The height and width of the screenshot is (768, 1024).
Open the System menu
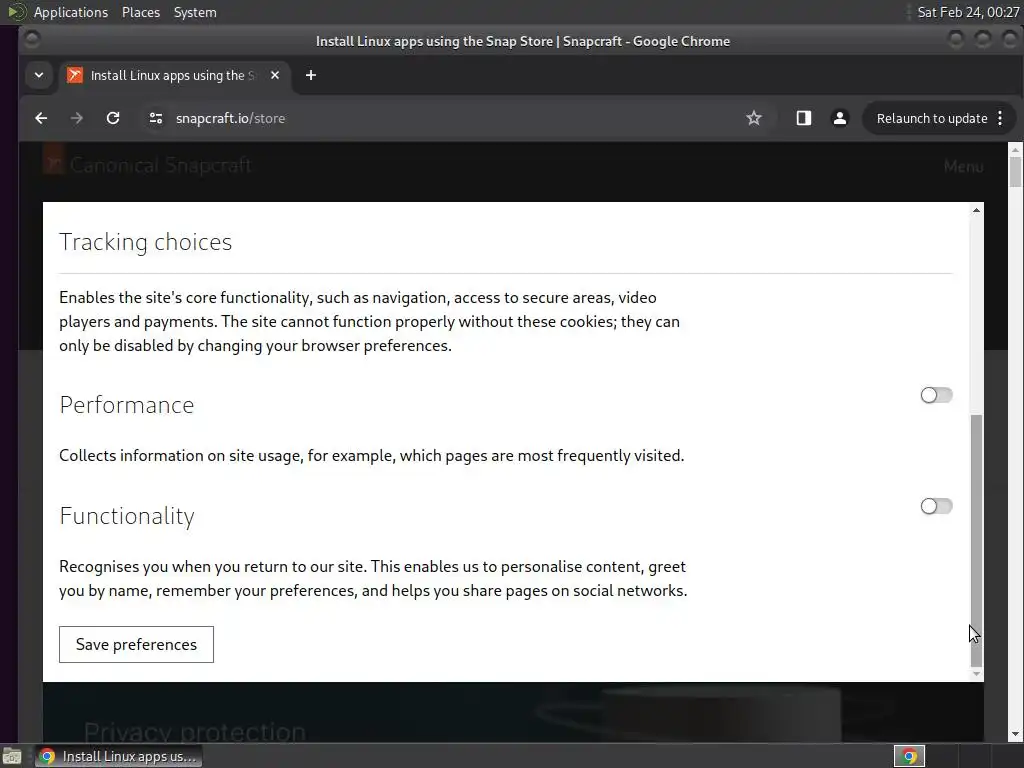195,12
